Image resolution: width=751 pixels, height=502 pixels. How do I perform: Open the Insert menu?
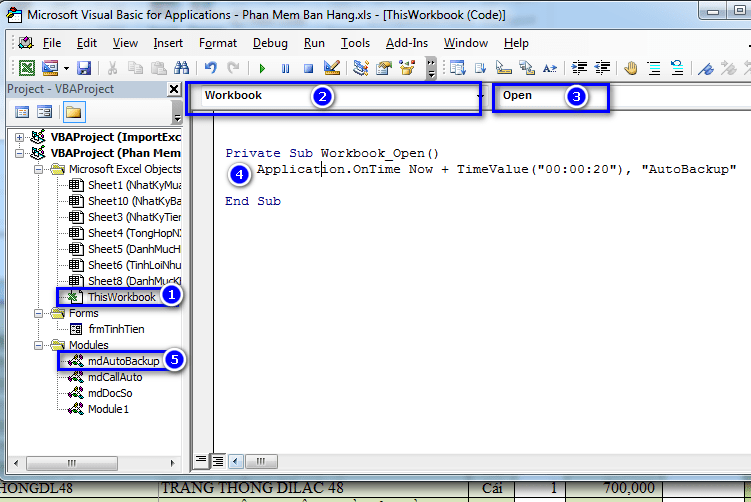tap(168, 43)
